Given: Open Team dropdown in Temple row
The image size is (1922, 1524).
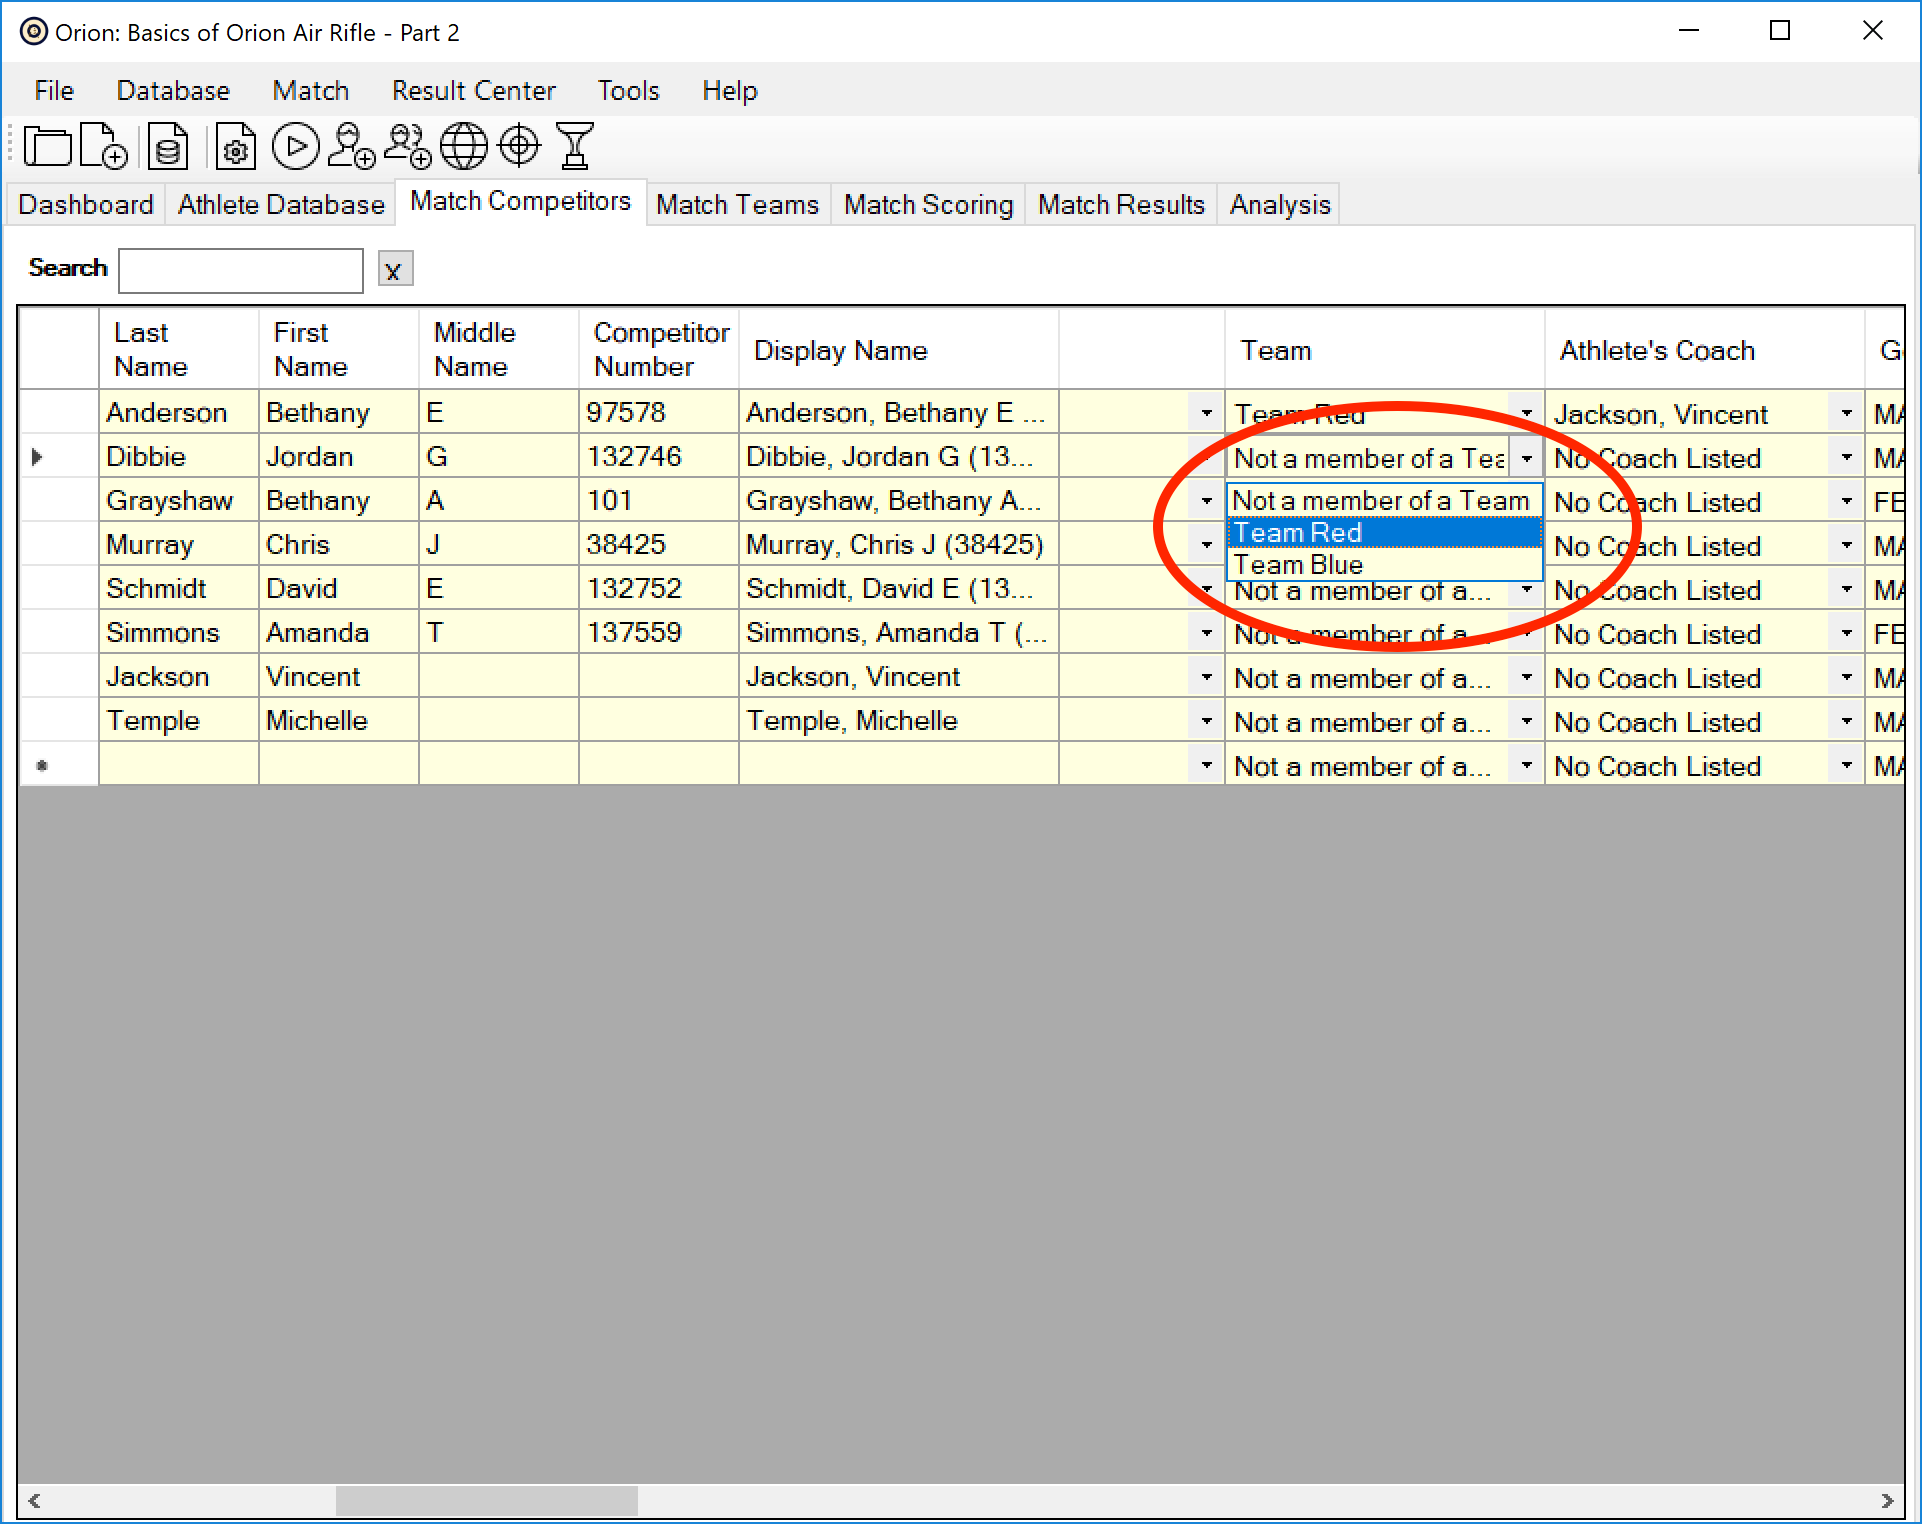Looking at the screenshot, I should 1526,721.
